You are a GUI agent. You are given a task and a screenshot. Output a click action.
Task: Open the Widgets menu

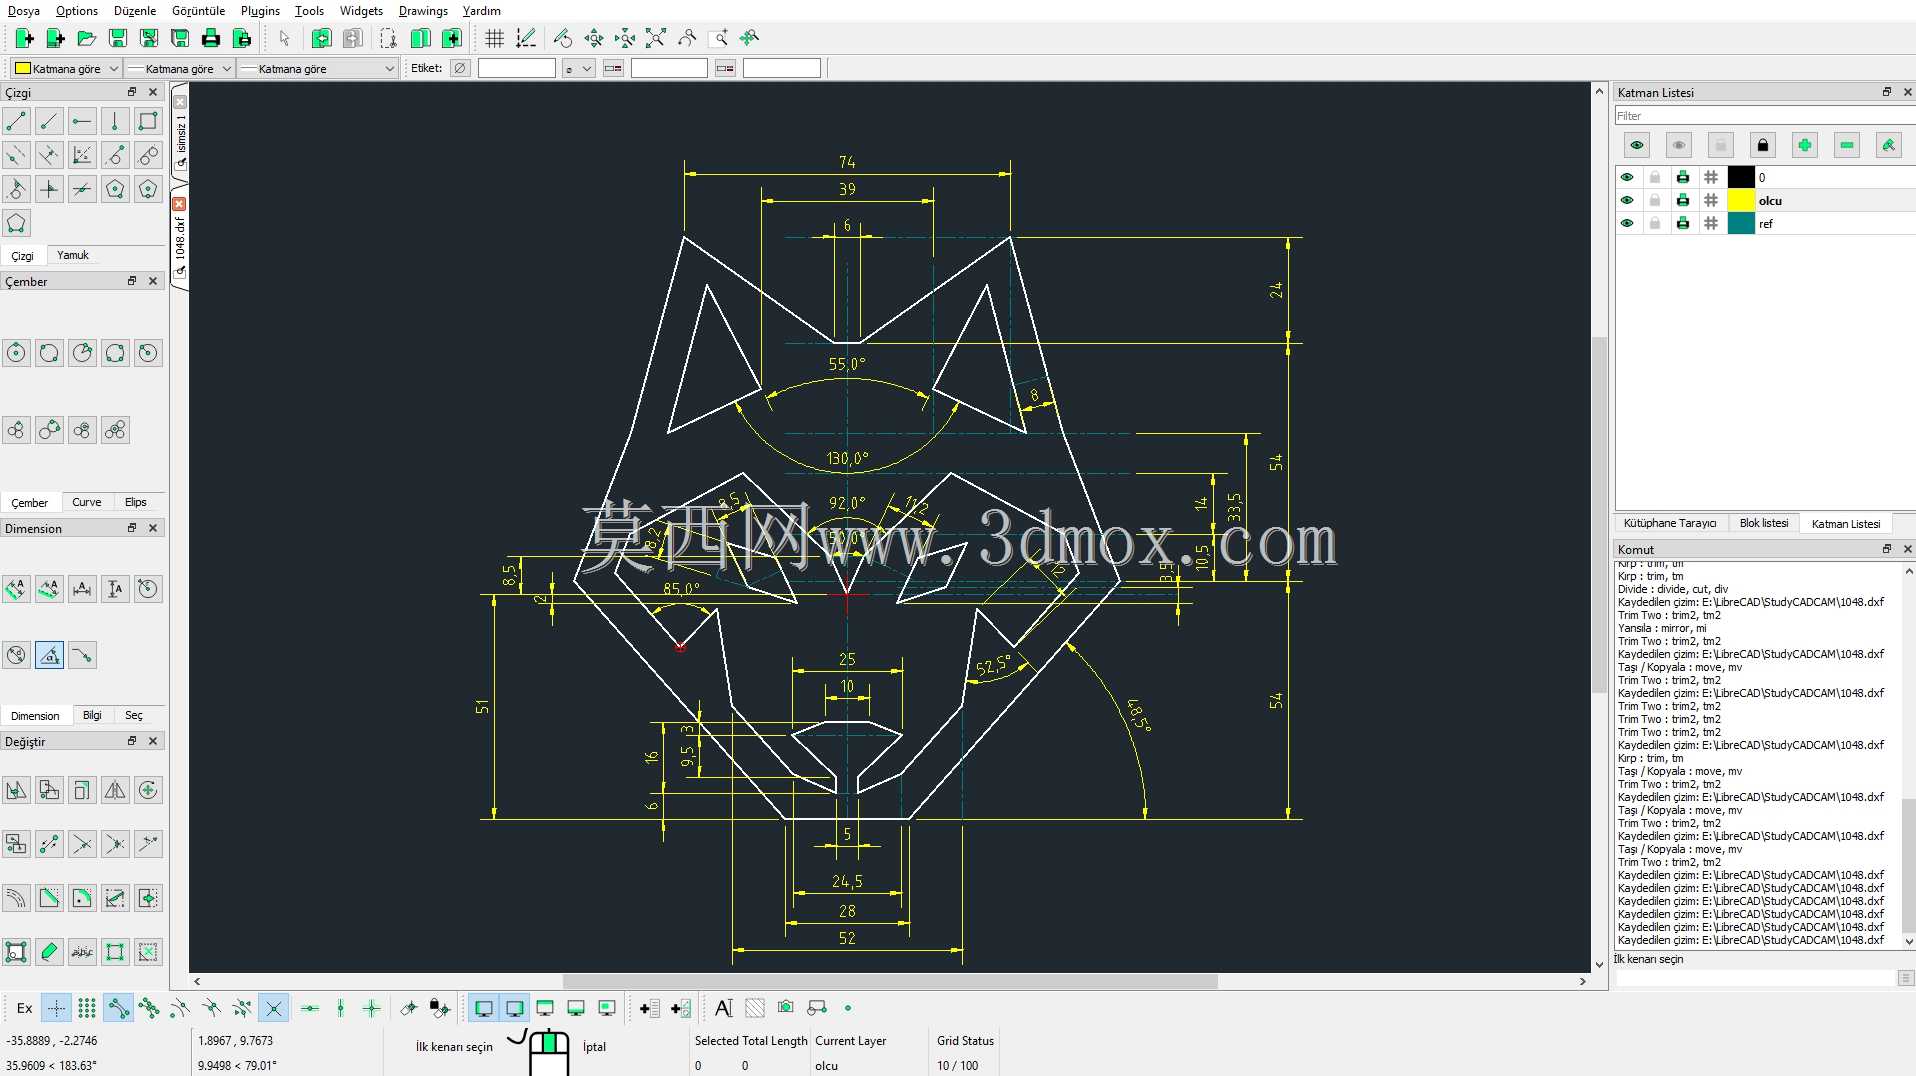pos(361,11)
